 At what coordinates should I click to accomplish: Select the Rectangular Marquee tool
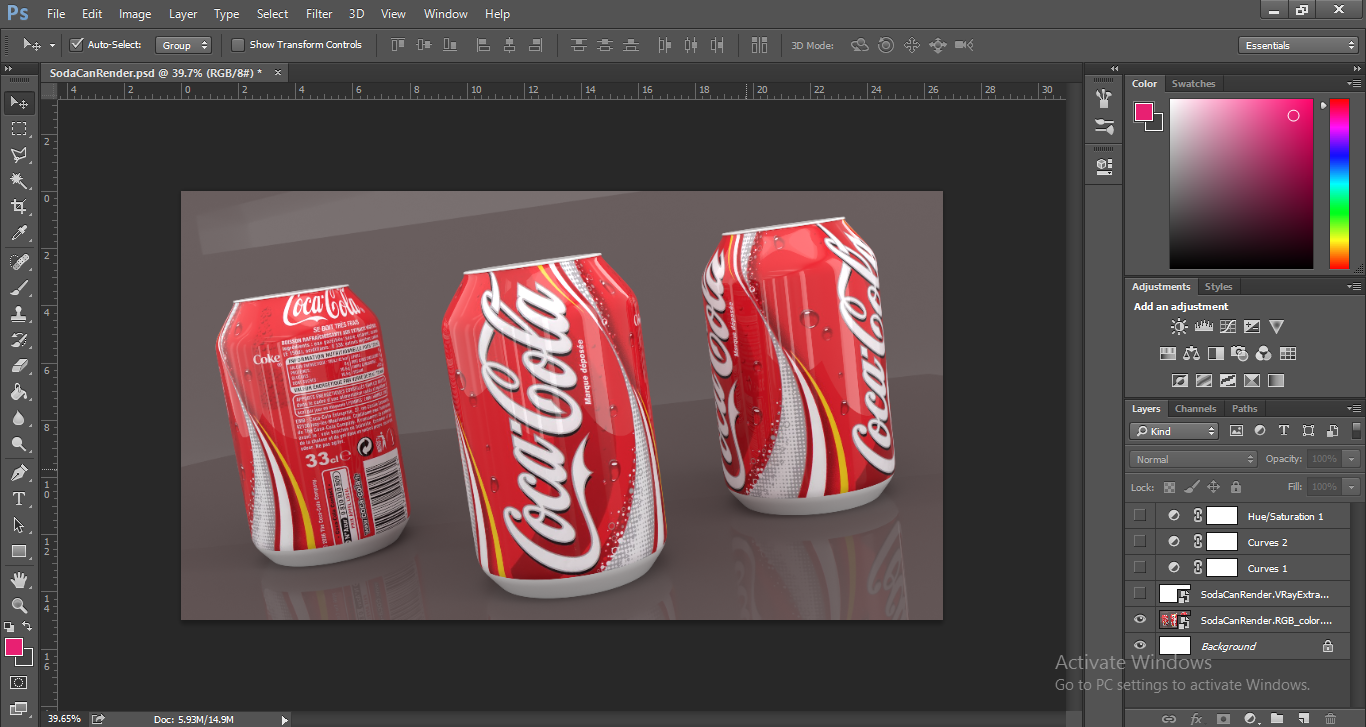click(19, 129)
